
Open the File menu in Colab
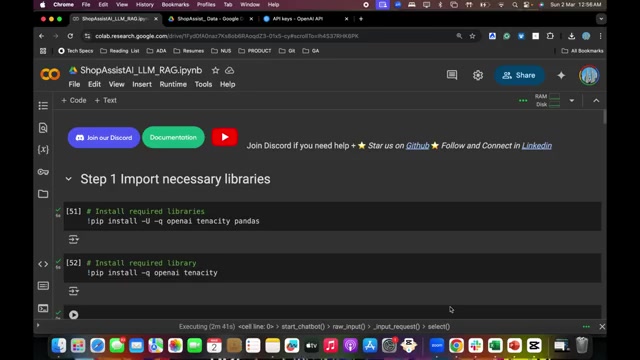tap(74, 84)
